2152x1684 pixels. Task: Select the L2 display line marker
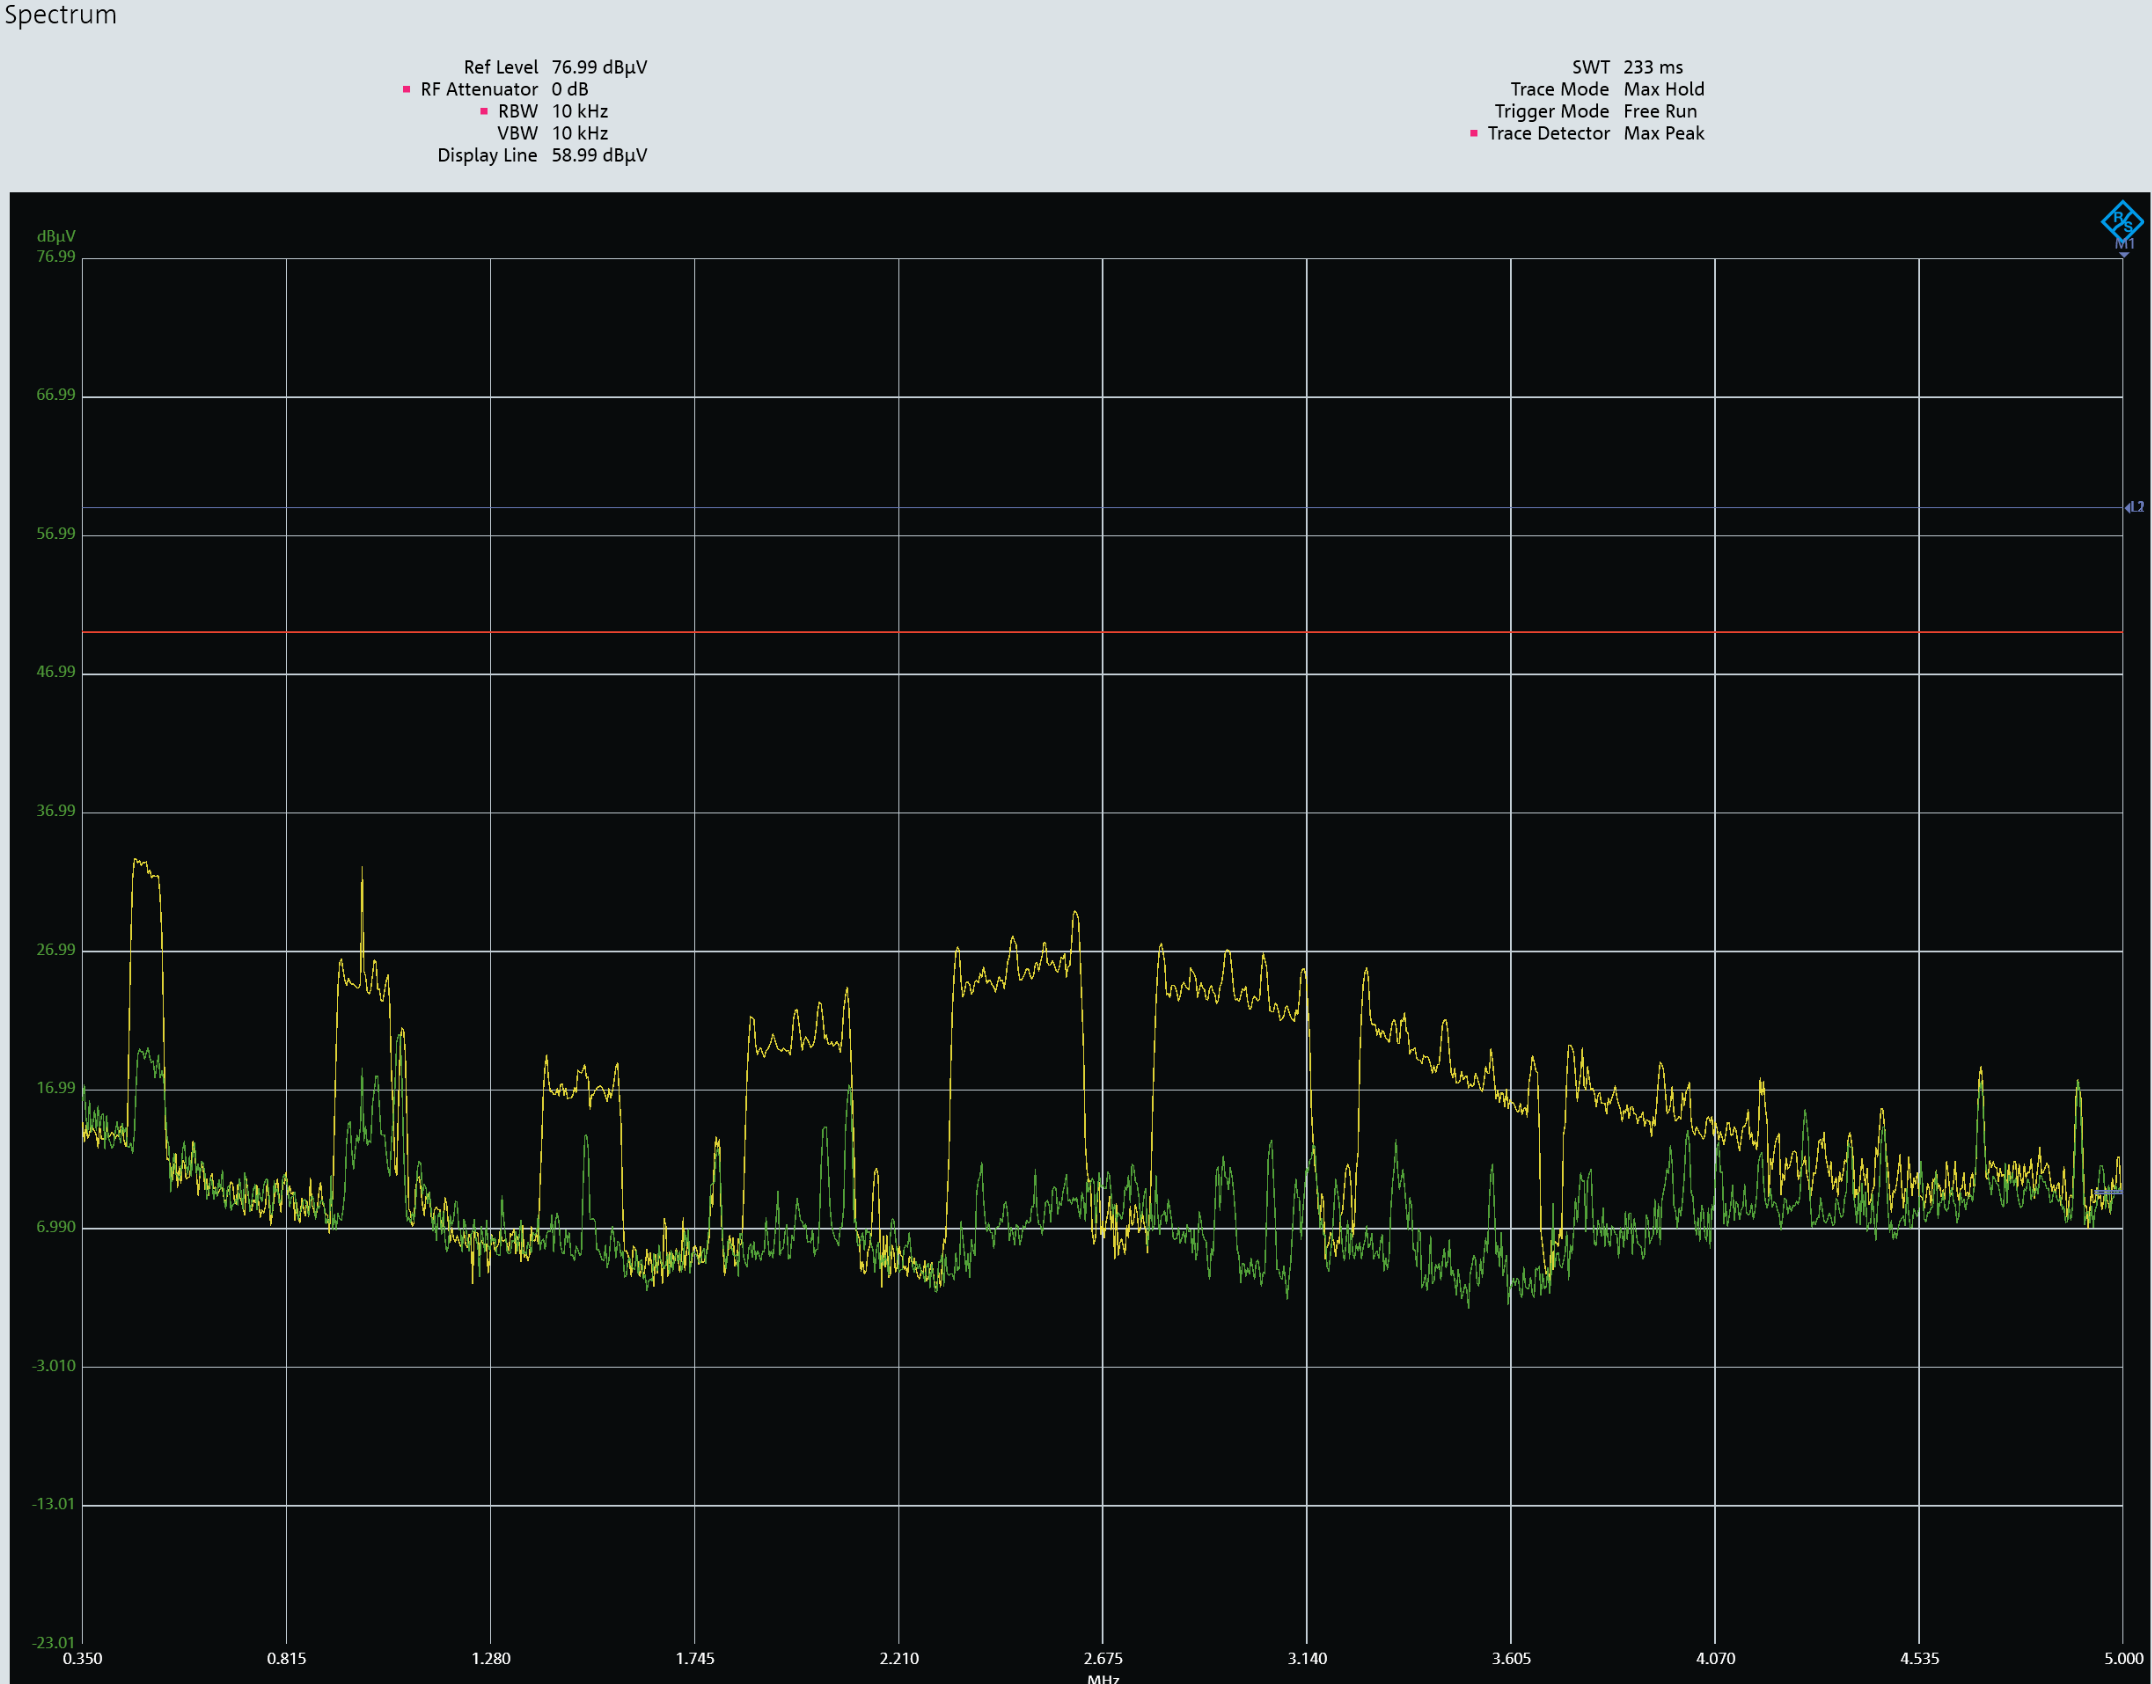2134,507
